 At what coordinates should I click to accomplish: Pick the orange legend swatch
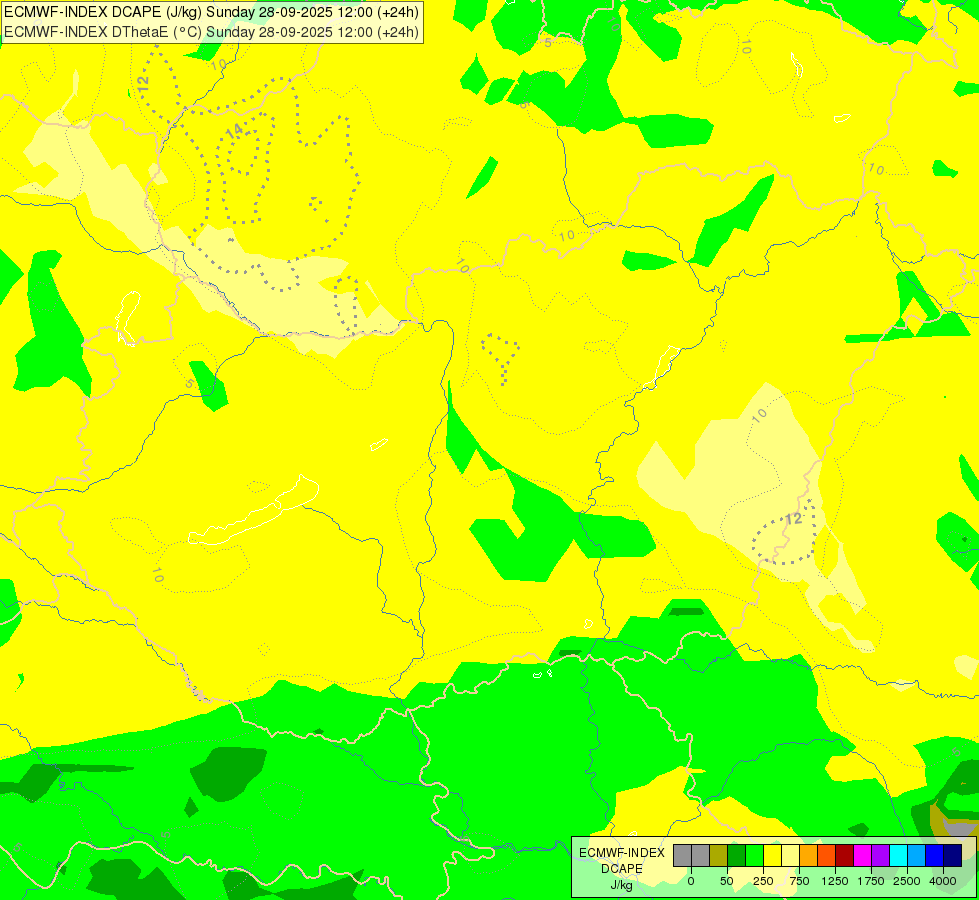[x=809, y=856]
